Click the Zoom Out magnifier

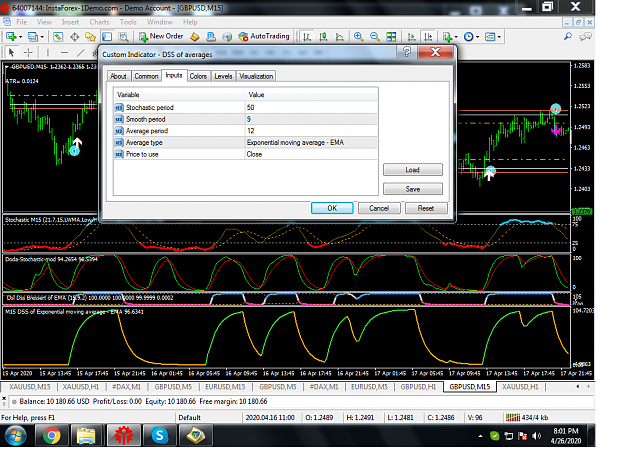tap(375, 37)
